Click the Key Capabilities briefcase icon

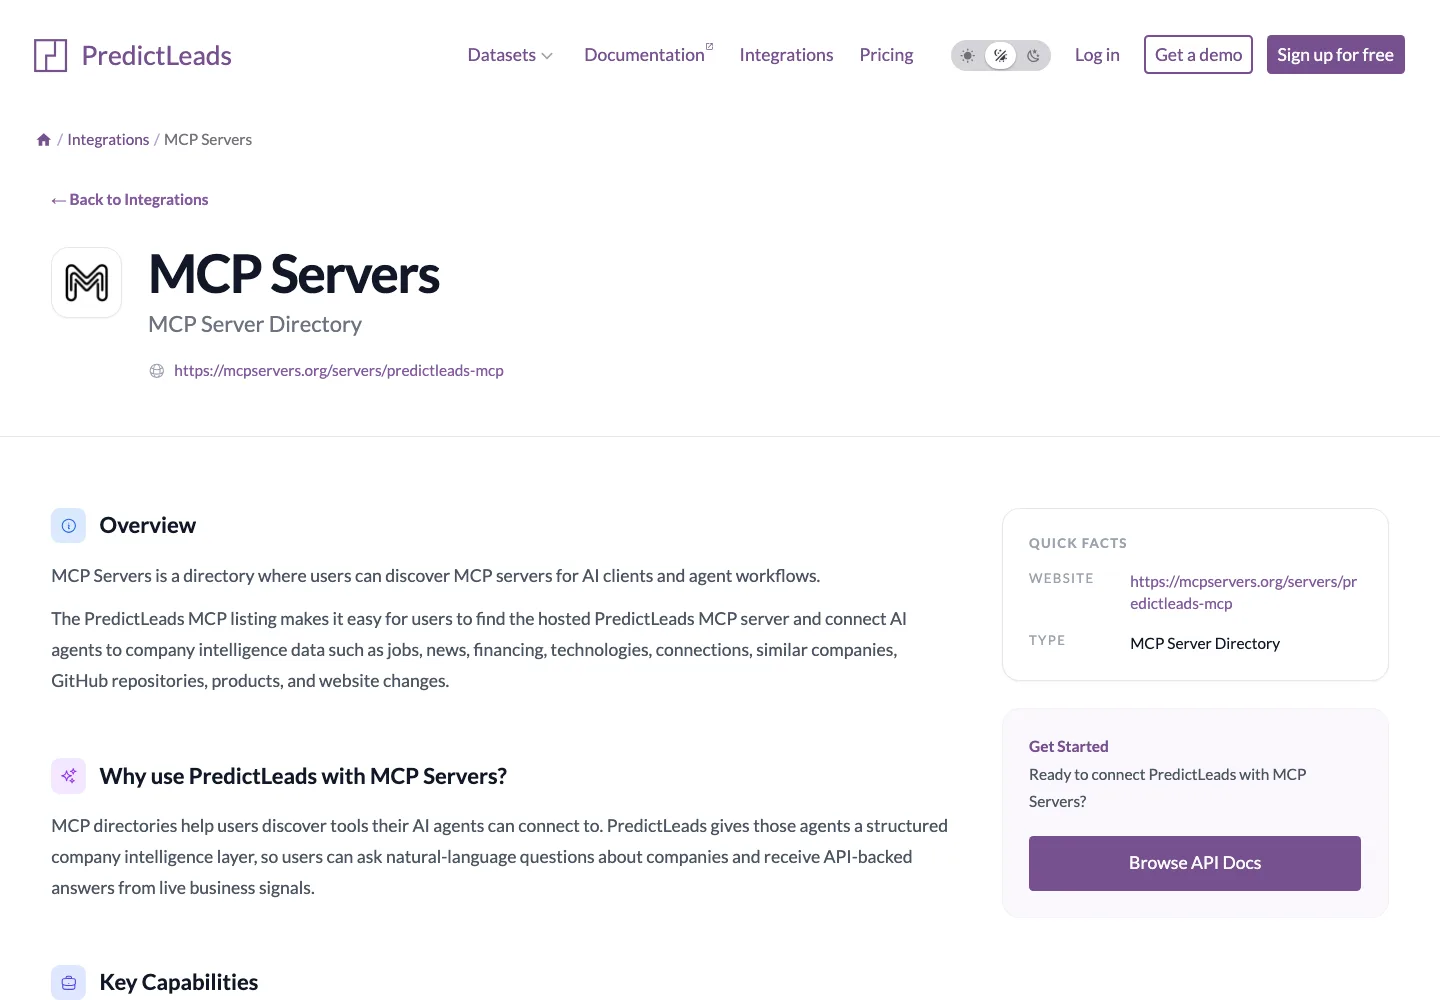(x=69, y=982)
